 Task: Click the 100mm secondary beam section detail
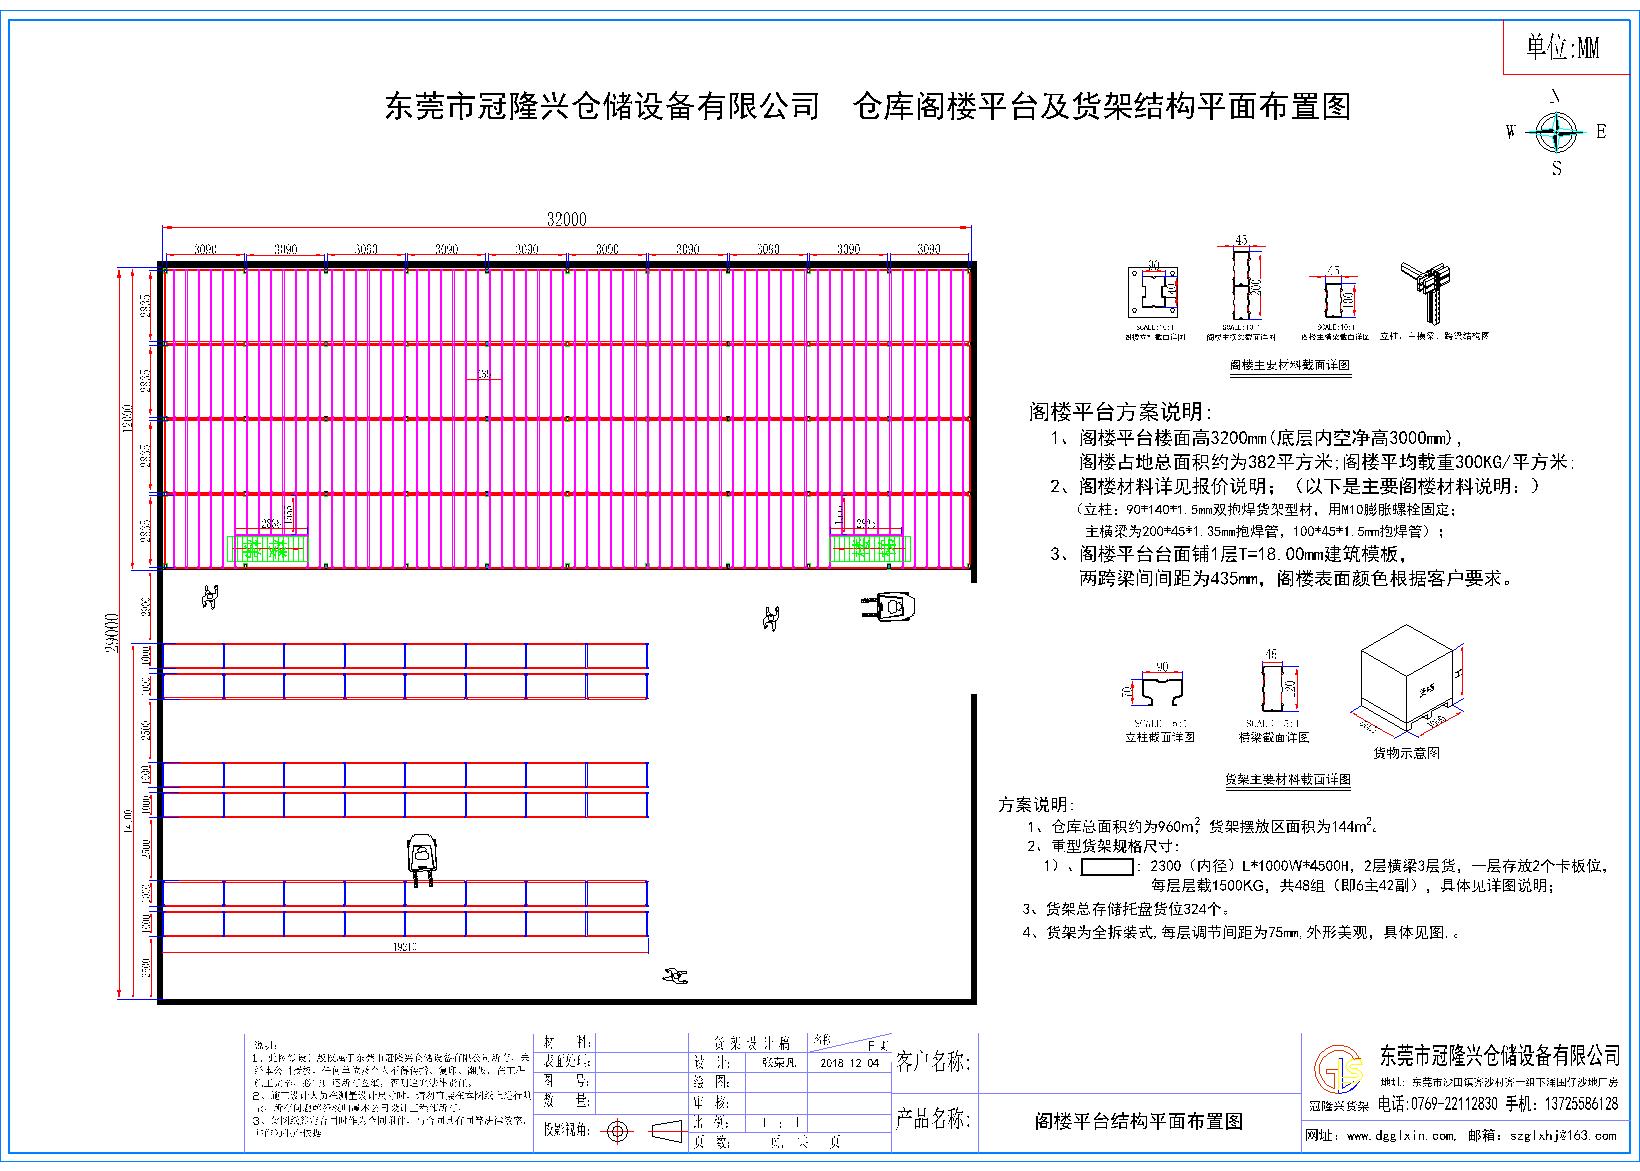point(1335,295)
